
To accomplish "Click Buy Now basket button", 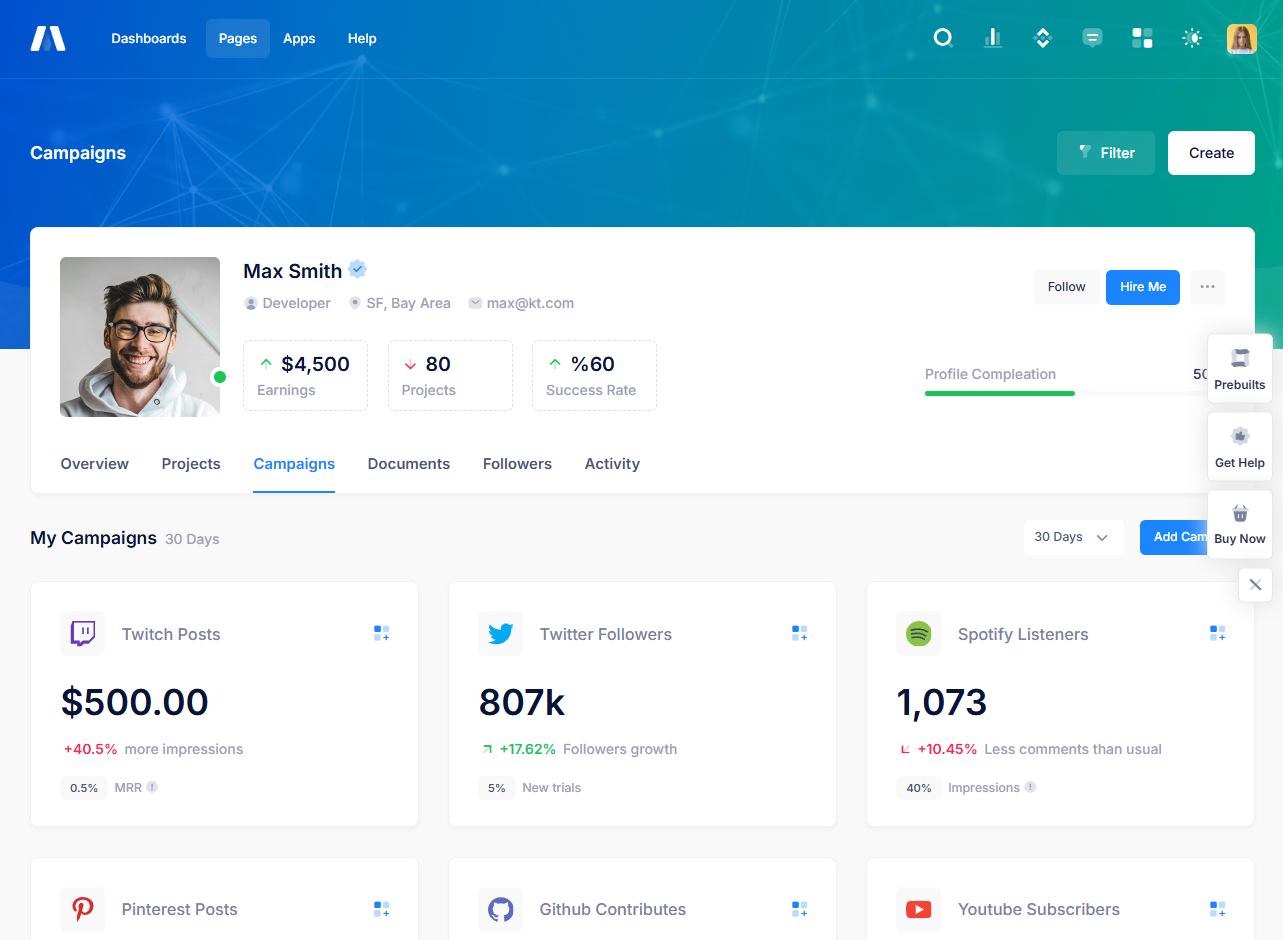I will (1240, 524).
